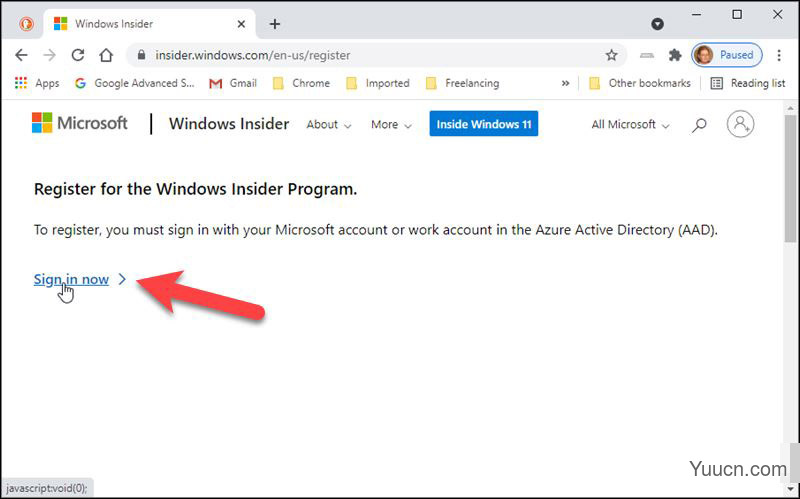This screenshot has width=800, height=499.
Task: Reload the page
Action: tap(78, 55)
